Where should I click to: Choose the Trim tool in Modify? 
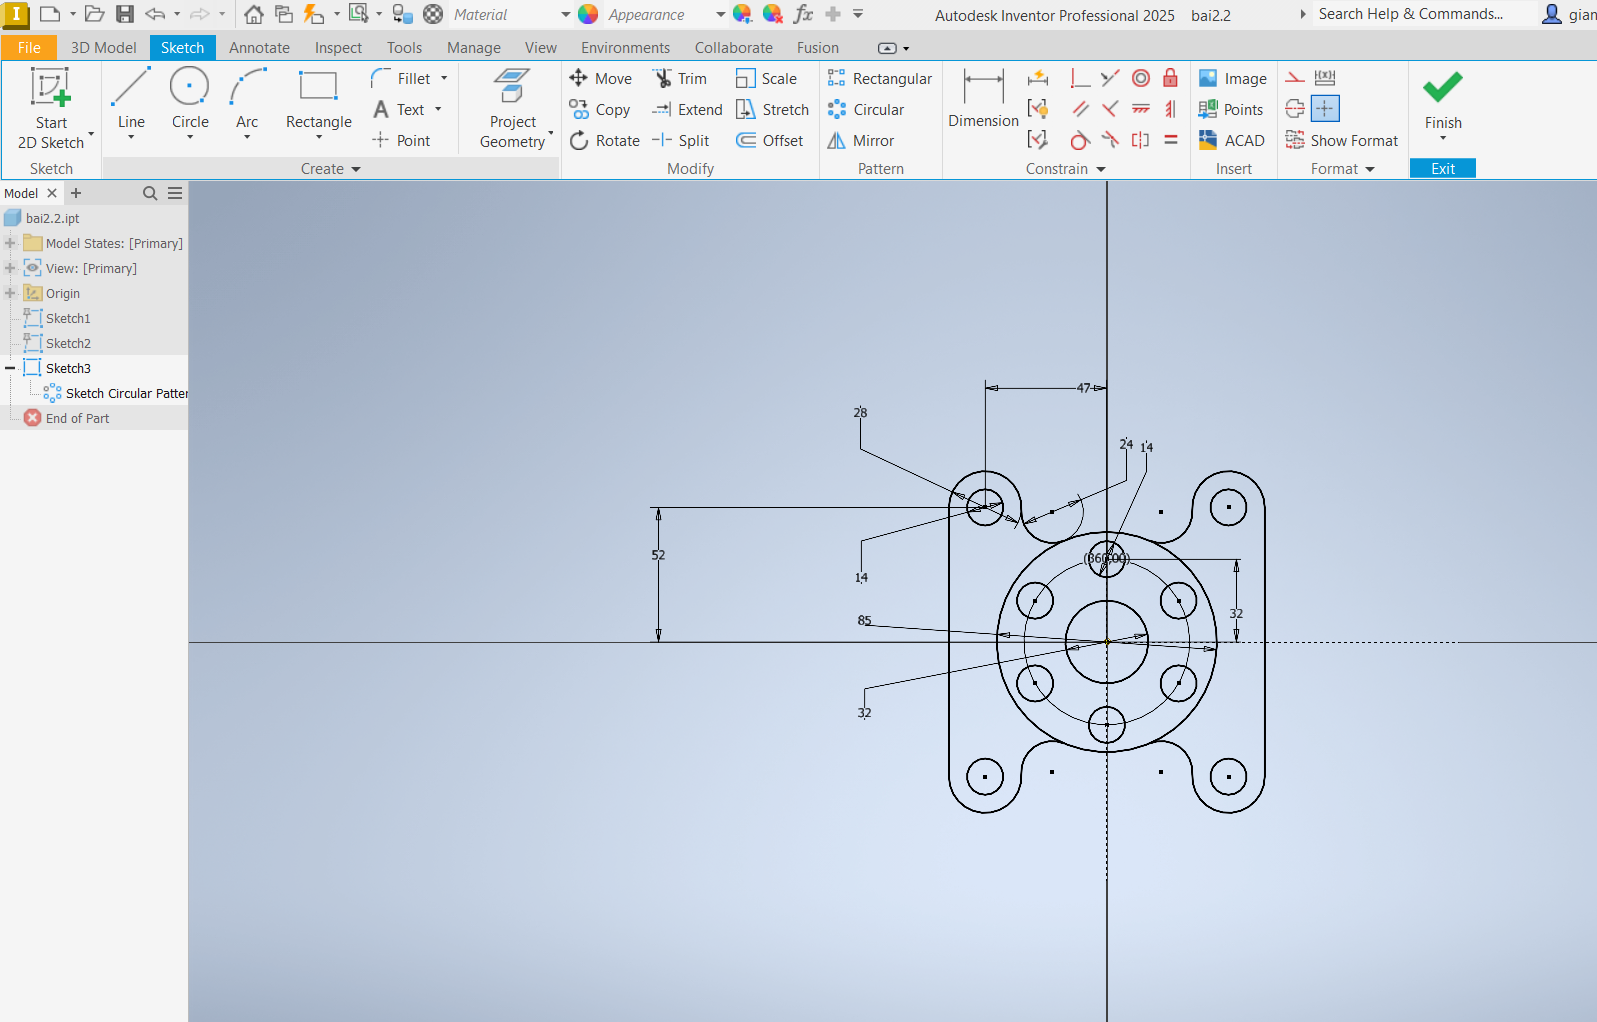pyautogui.click(x=680, y=79)
